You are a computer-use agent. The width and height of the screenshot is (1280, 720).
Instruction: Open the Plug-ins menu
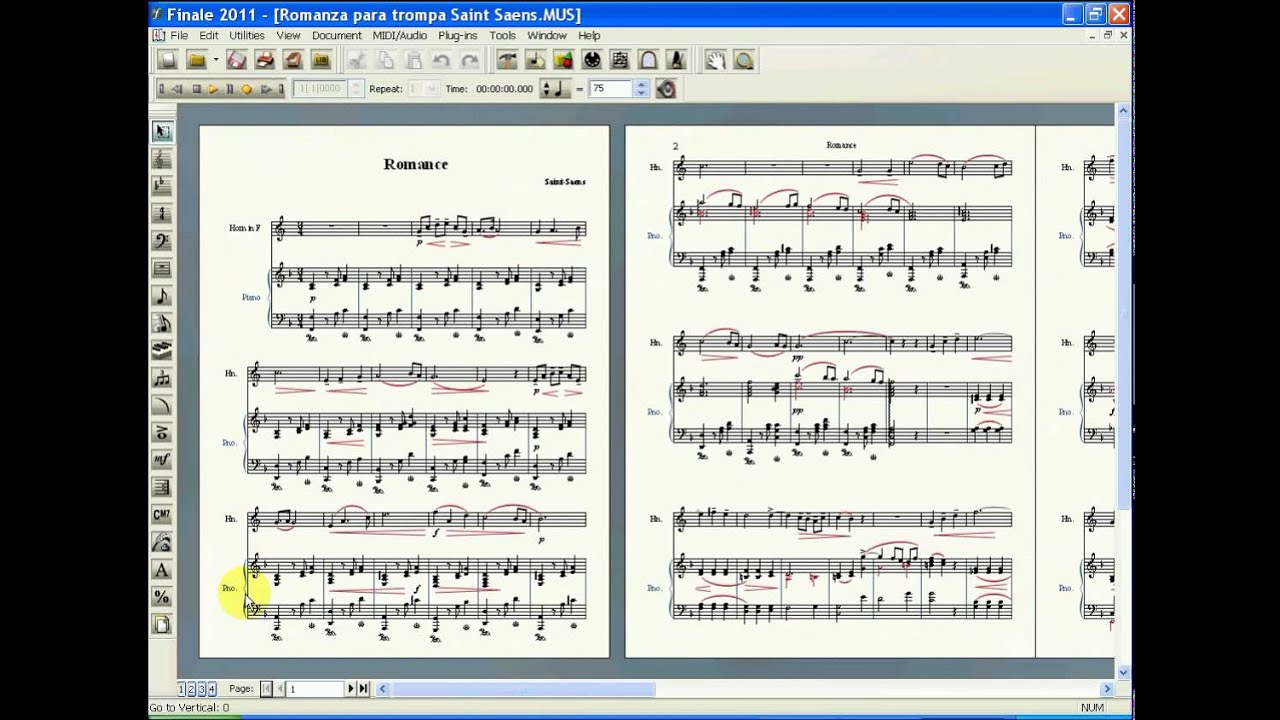[457, 35]
